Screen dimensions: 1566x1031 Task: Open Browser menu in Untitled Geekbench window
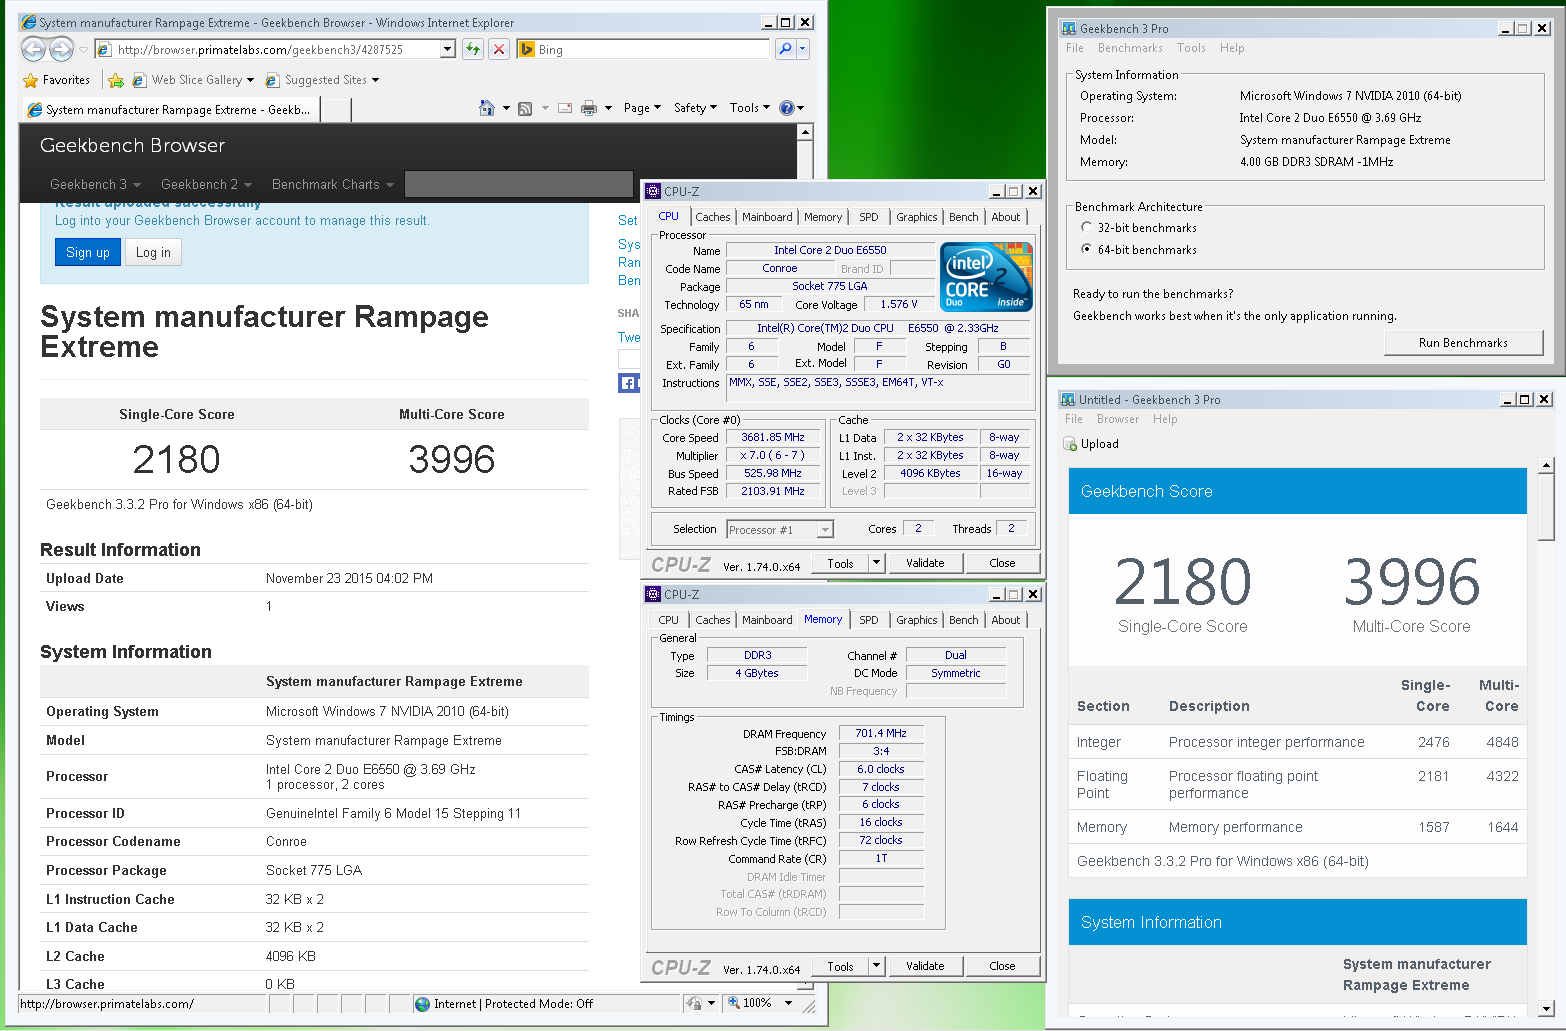1118,419
